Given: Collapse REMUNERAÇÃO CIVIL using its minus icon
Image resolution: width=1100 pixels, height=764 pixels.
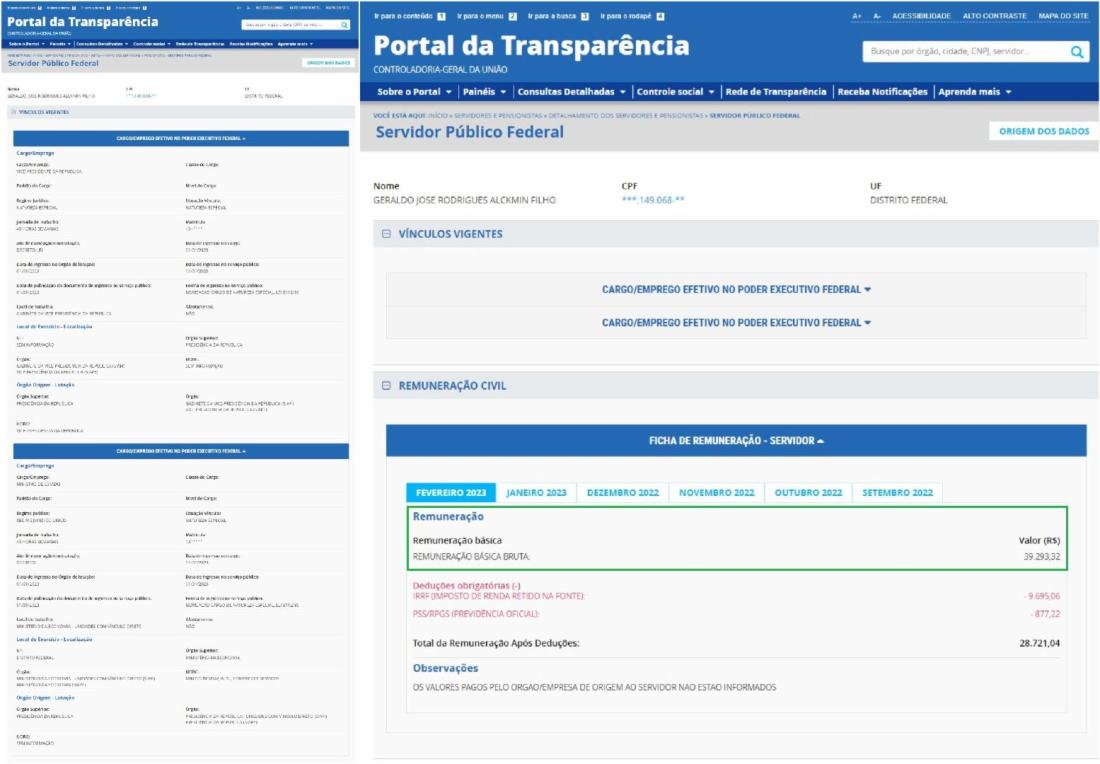Looking at the screenshot, I should [386, 385].
